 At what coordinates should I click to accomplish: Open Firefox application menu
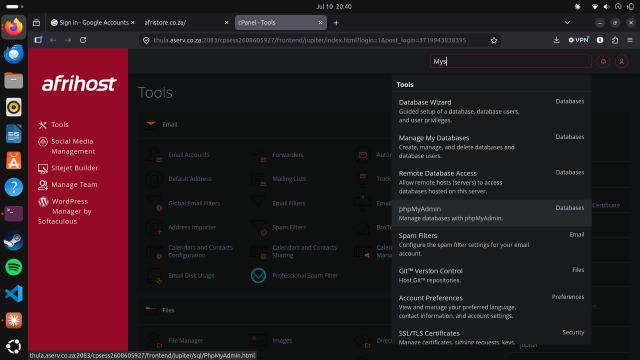tap(630, 40)
